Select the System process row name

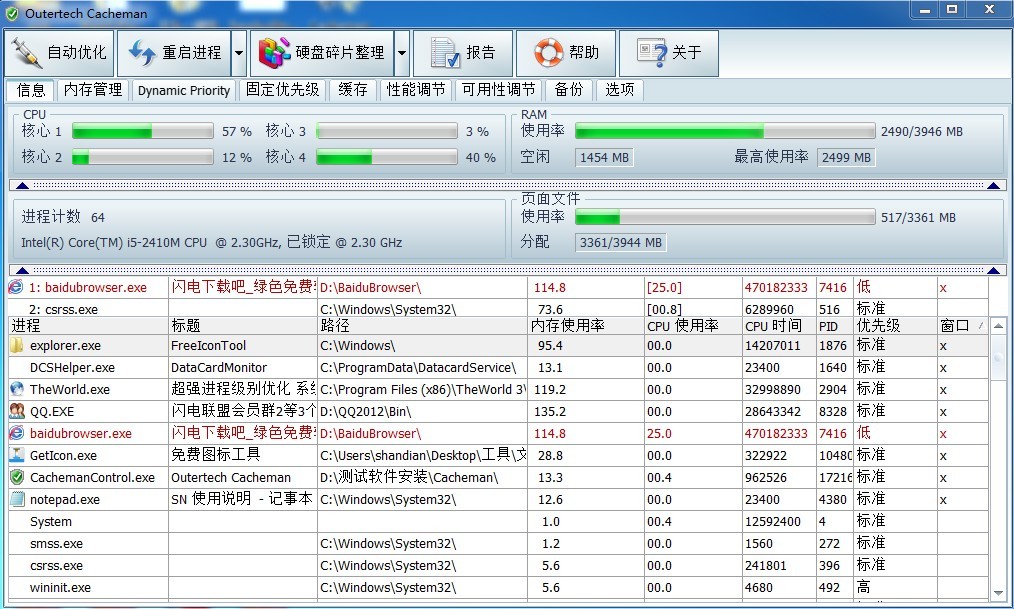50,522
